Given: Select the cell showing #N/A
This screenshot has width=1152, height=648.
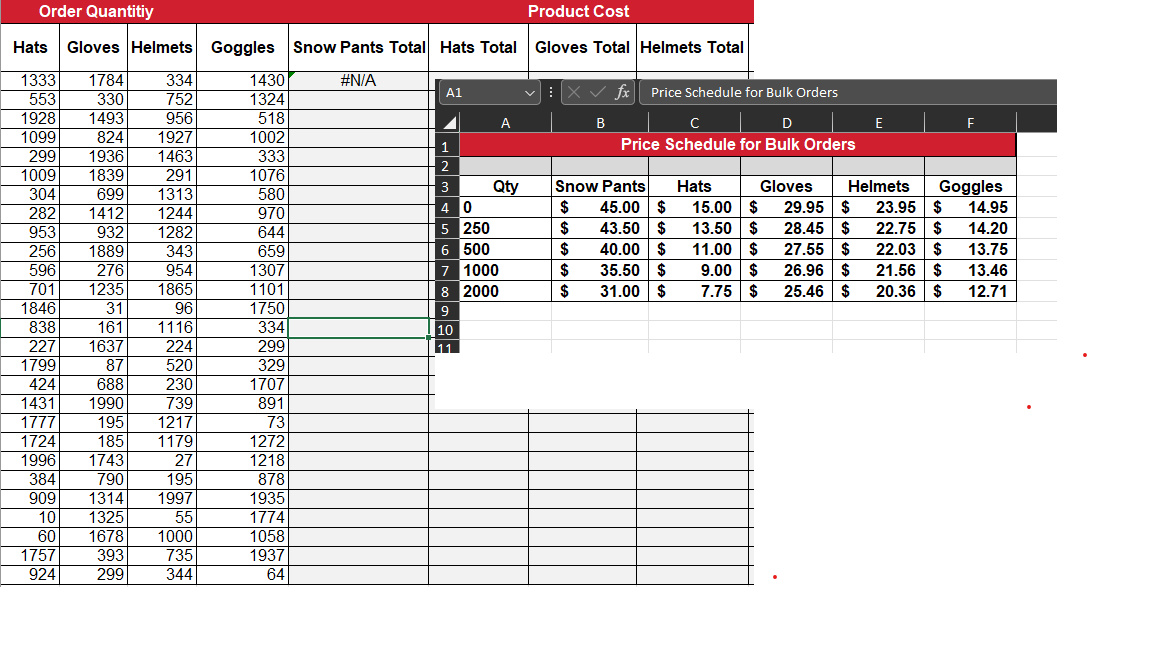Looking at the screenshot, I should click(359, 80).
